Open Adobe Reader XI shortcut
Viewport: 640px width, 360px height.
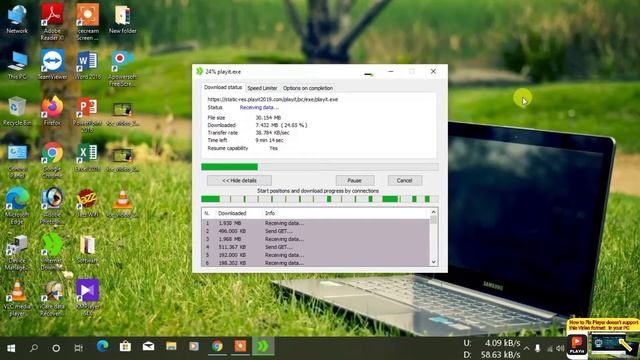click(52, 21)
